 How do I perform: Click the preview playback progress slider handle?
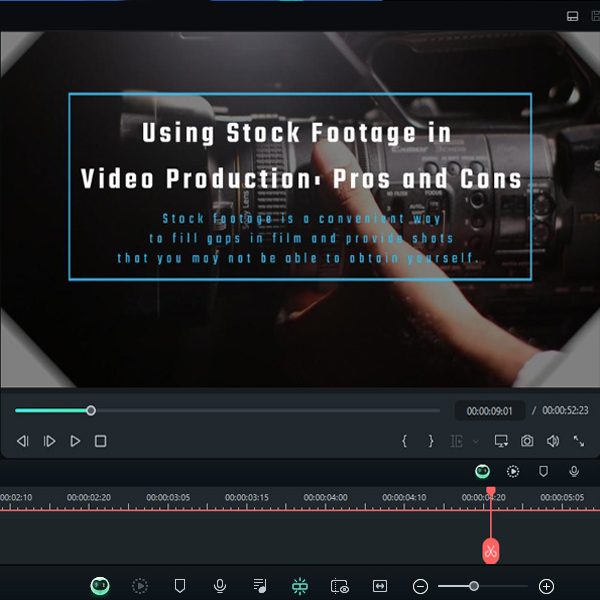(91, 410)
